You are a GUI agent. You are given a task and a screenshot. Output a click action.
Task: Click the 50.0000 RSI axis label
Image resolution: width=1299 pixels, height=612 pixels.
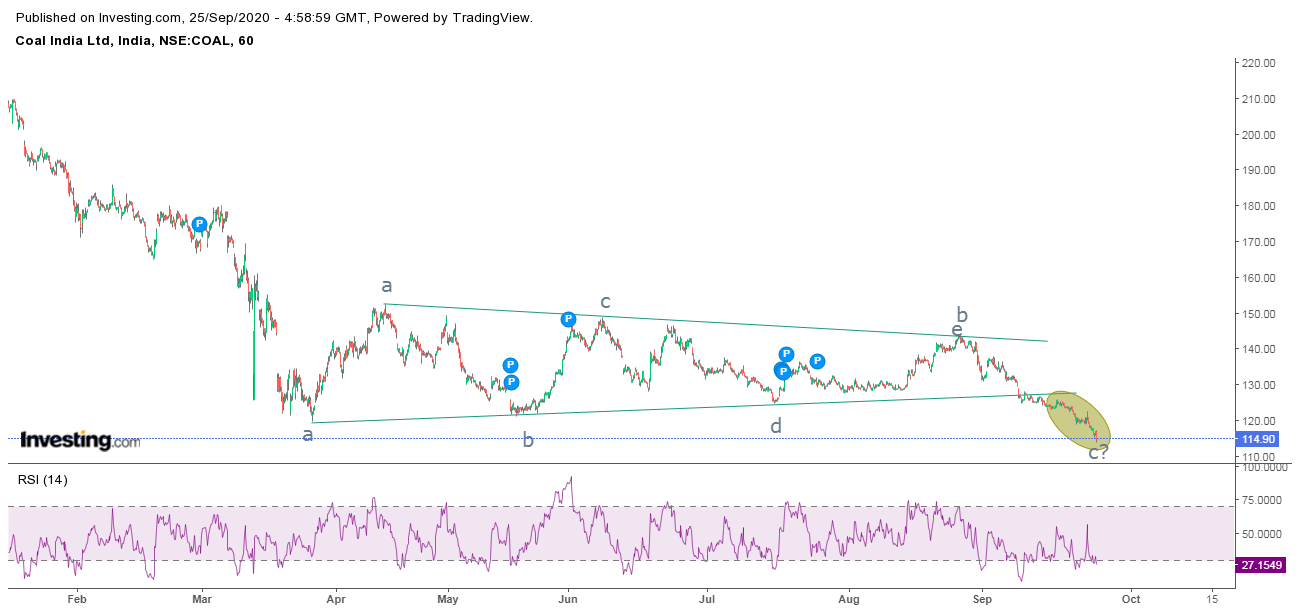(x=1261, y=534)
